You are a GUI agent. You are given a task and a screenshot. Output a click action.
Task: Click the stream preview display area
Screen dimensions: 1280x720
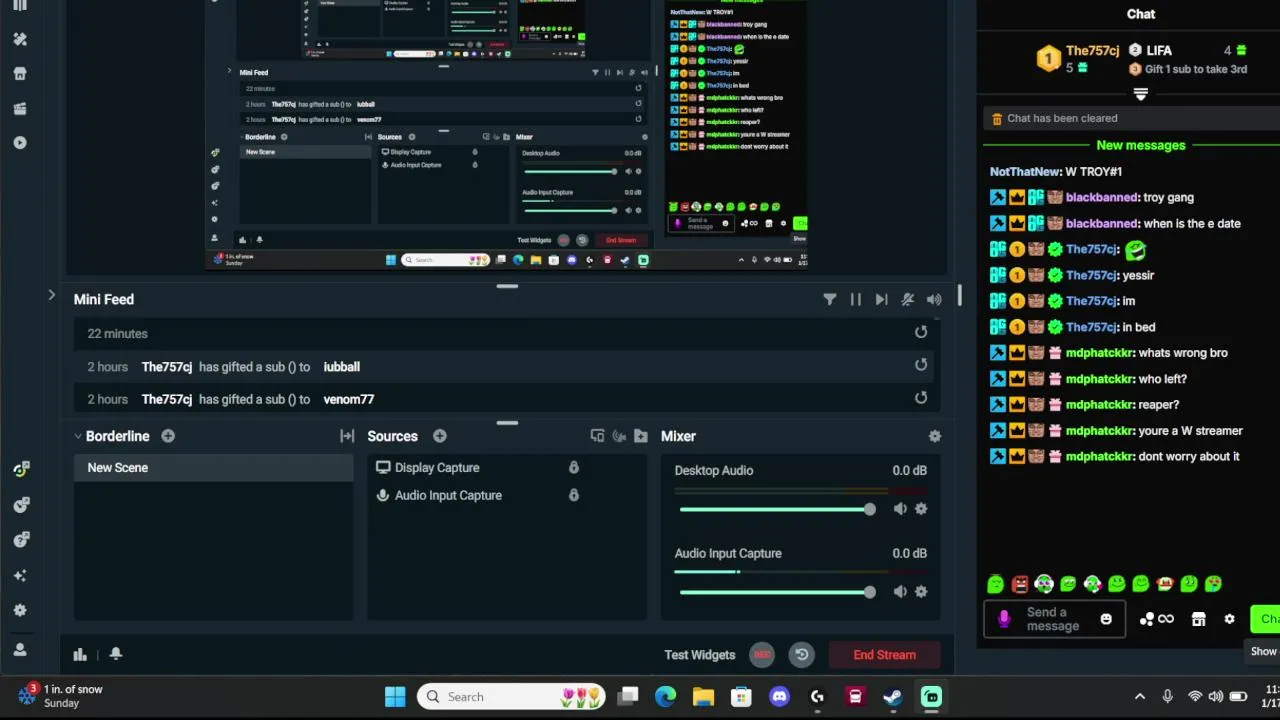508,135
